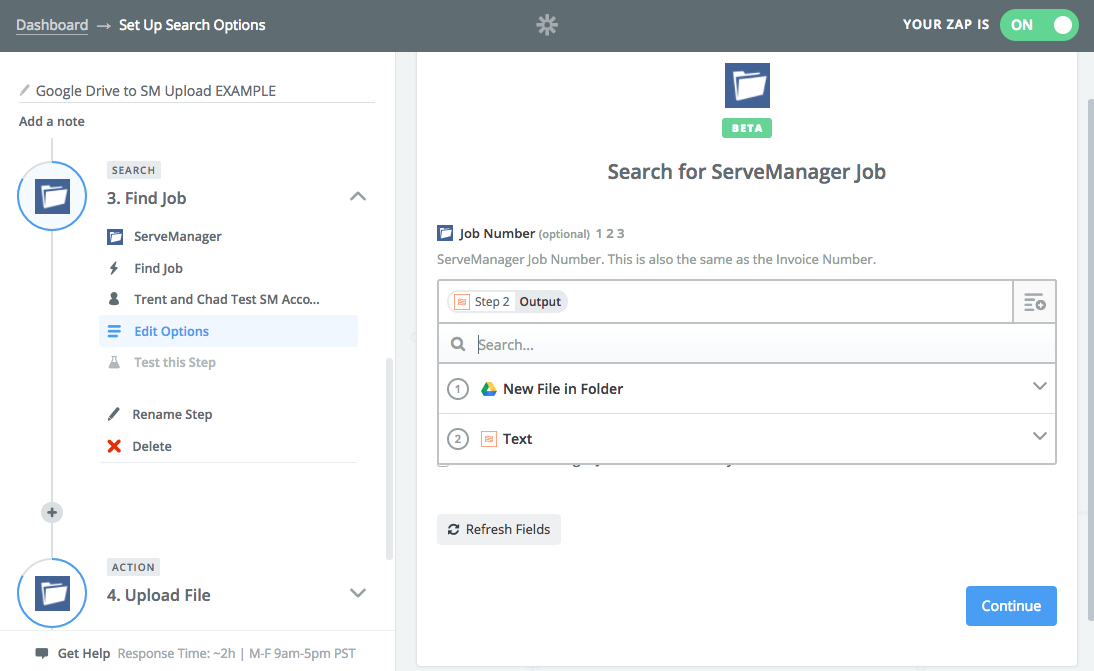The height and width of the screenshot is (671, 1094).
Task: Click the orange Text formatter icon
Action: (489, 439)
